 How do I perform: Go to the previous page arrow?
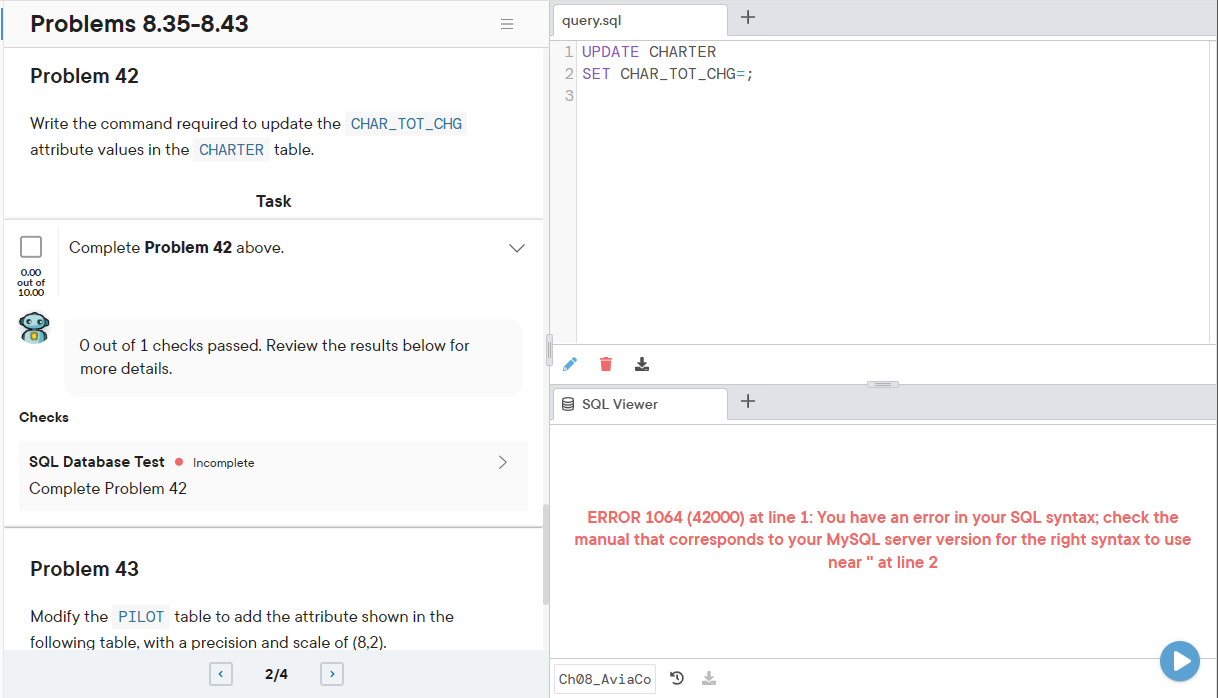[221, 674]
